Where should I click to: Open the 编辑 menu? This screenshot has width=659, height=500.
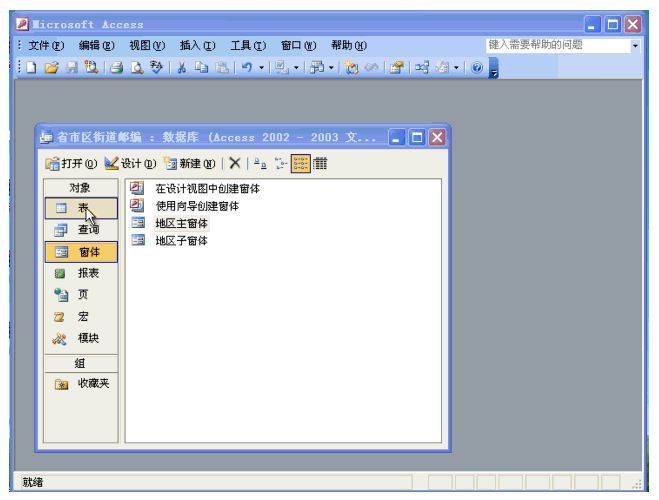[x=96, y=45]
